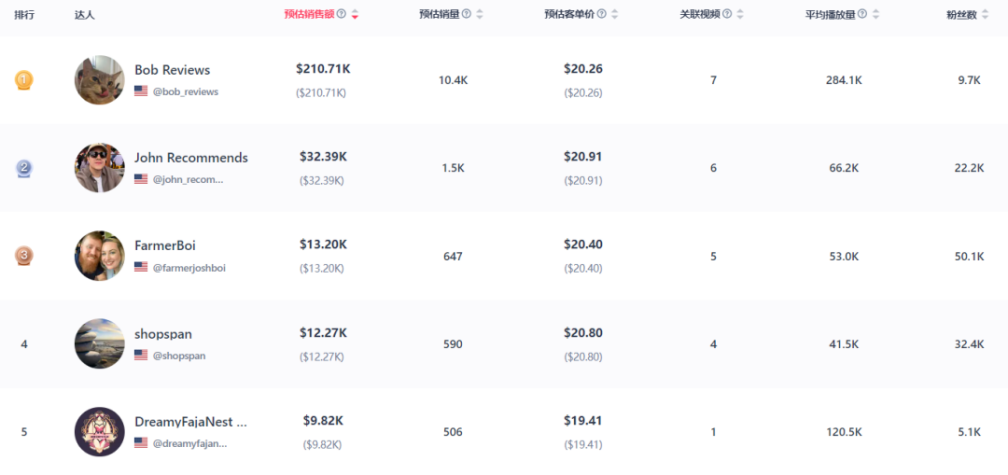The height and width of the screenshot is (475, 1008).
Task: Sort by 预估客单价 using its arrows
Action: point(615,14)
